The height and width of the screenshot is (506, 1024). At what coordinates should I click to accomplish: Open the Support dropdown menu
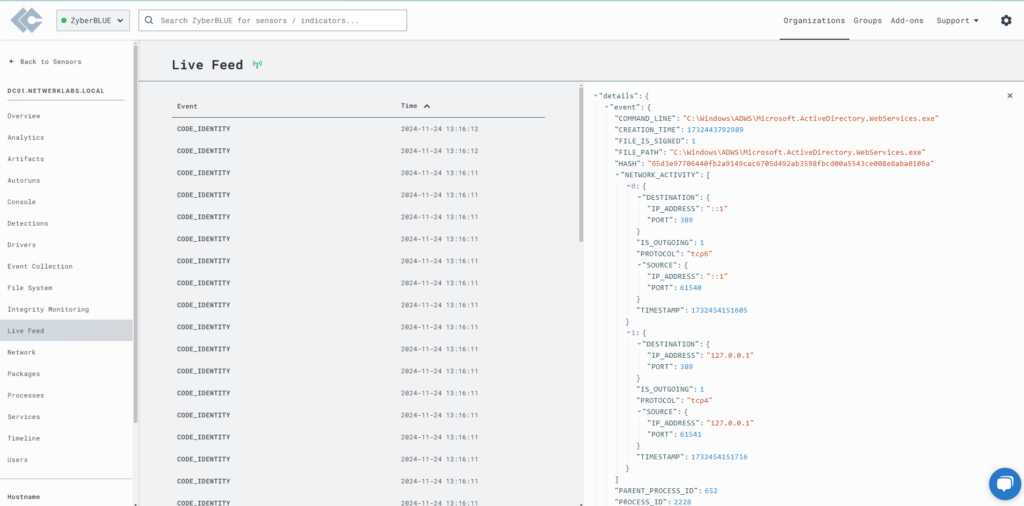pos(957,20)
